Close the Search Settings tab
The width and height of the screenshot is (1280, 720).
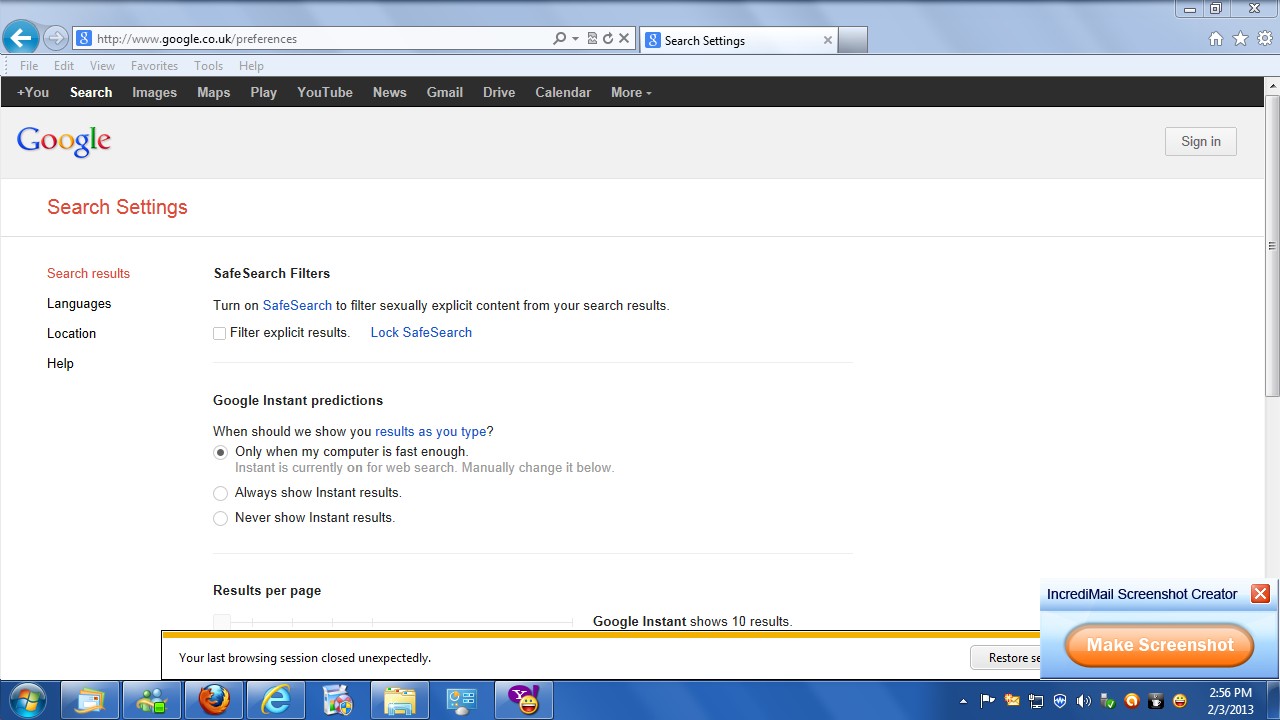point(827,40)
